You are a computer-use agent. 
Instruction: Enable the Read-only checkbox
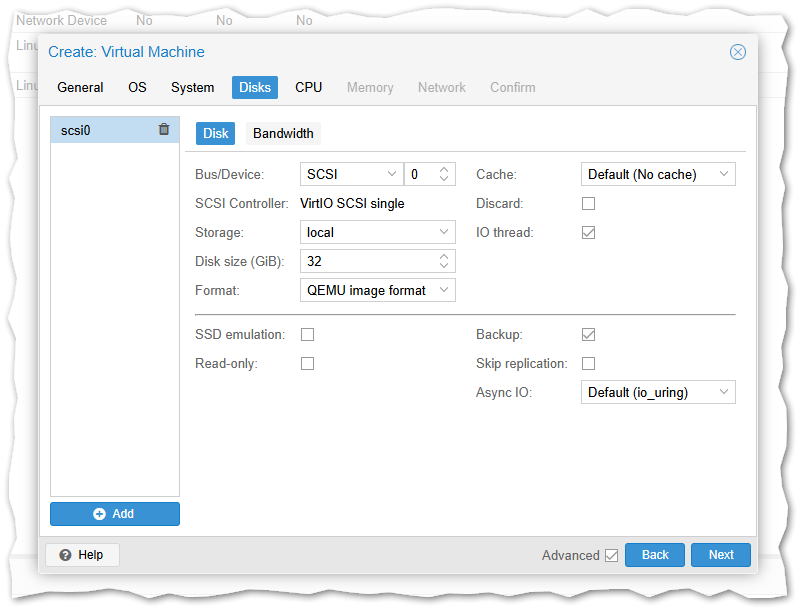pyautogui.click(x=308, y=363)
